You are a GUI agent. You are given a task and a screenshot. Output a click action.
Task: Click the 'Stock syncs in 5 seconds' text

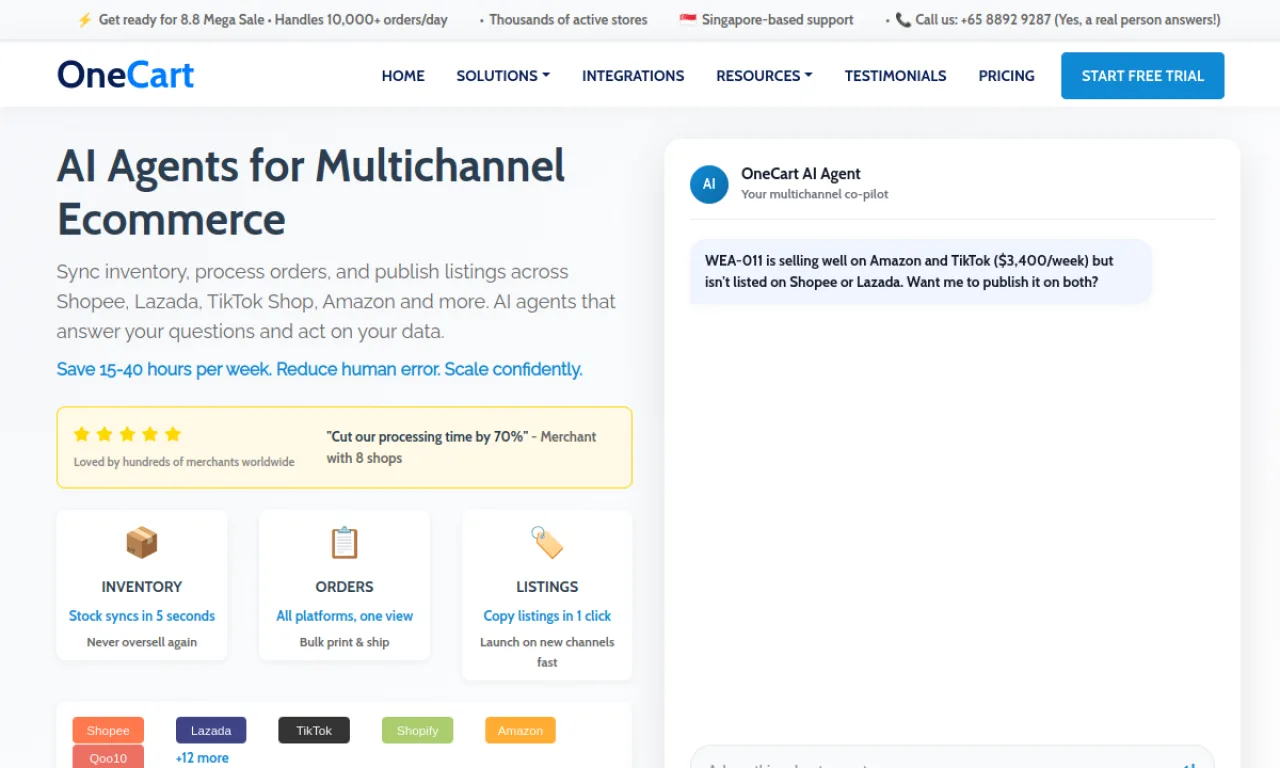[x=142, y=616]
